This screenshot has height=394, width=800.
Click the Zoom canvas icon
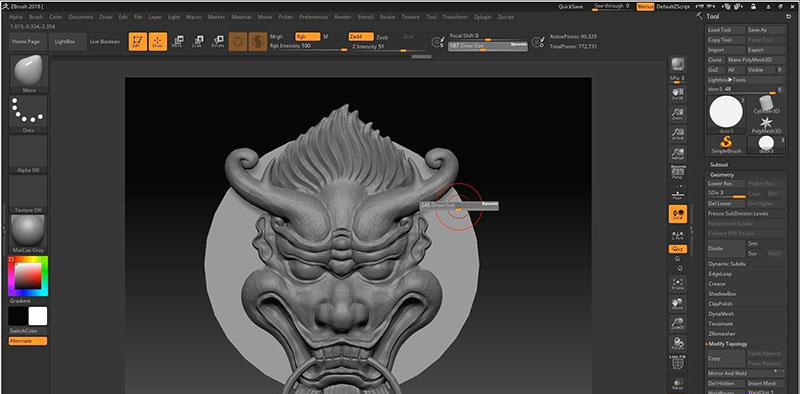point(678,114)
